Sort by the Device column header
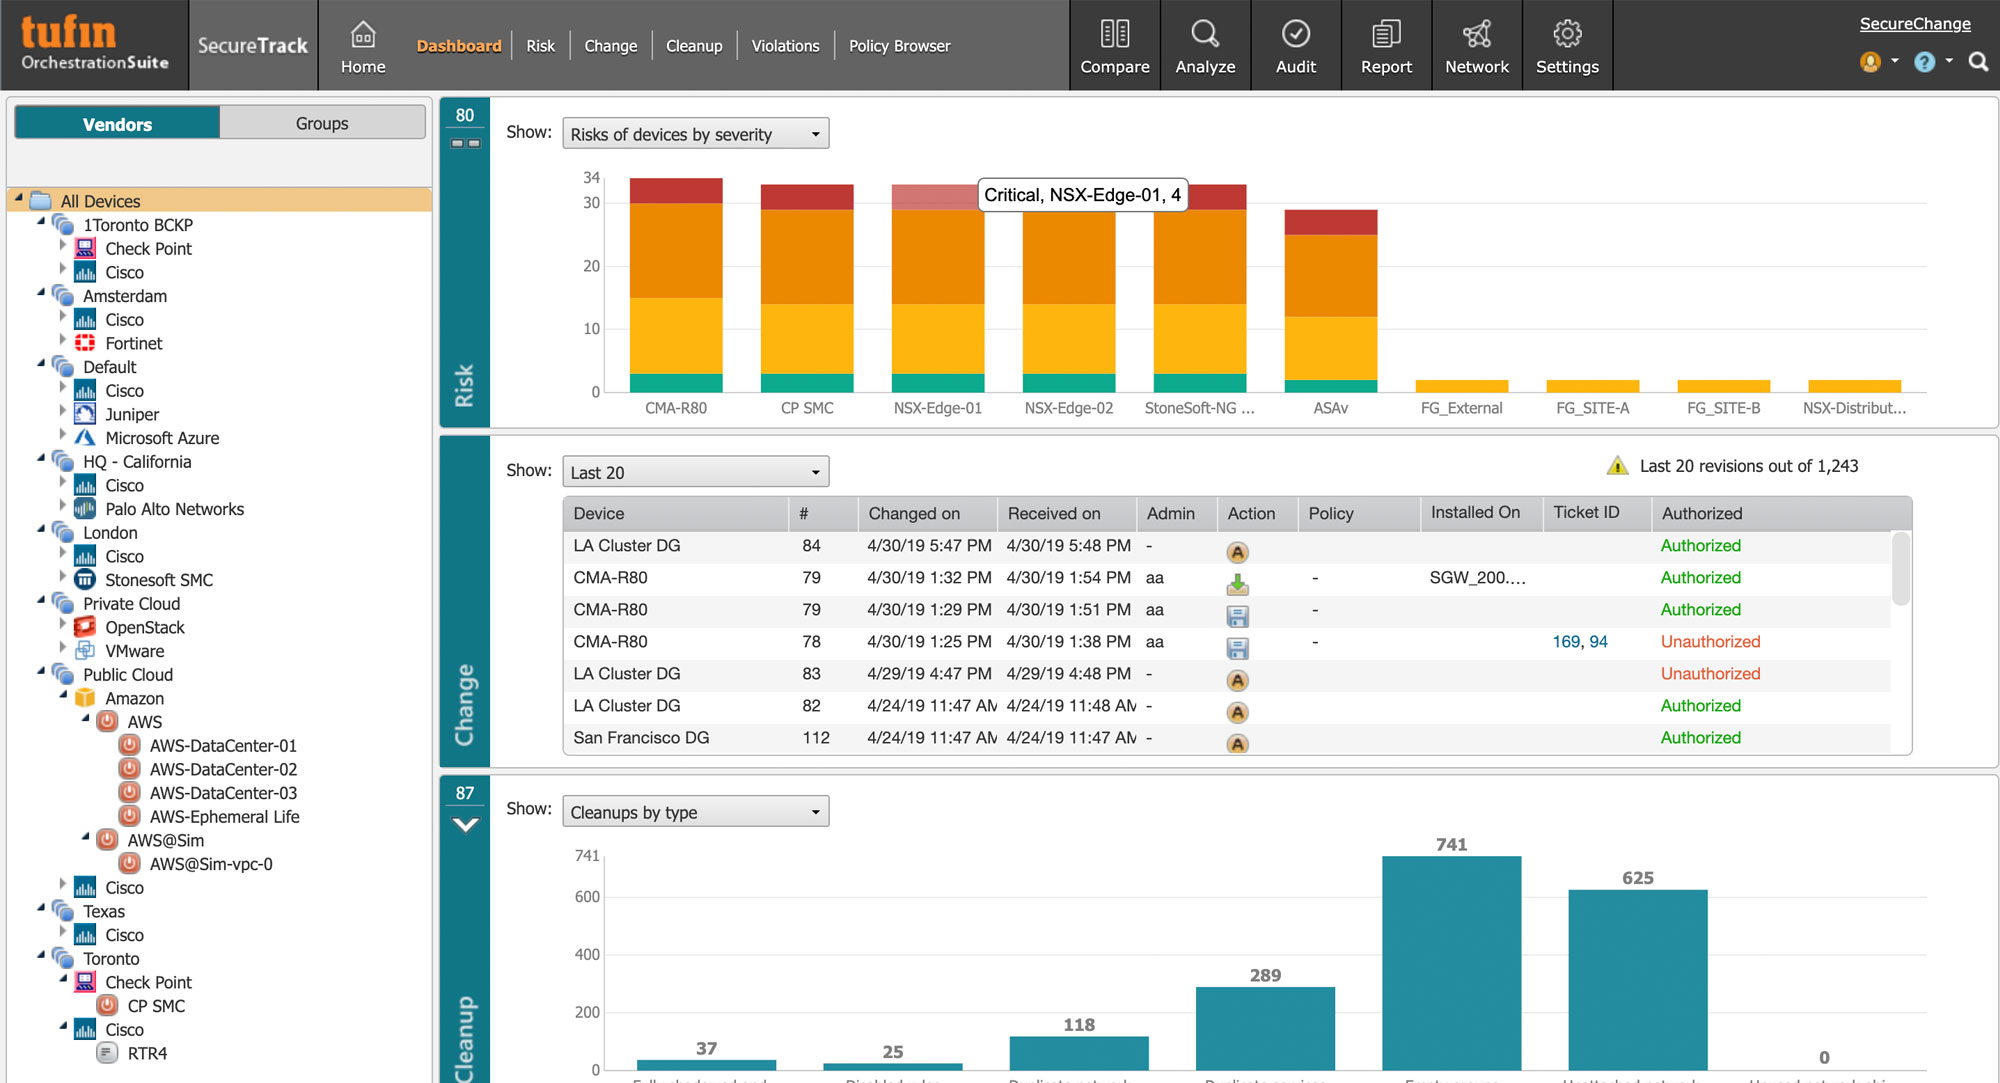2000x1083 pixels. point(676,513)
